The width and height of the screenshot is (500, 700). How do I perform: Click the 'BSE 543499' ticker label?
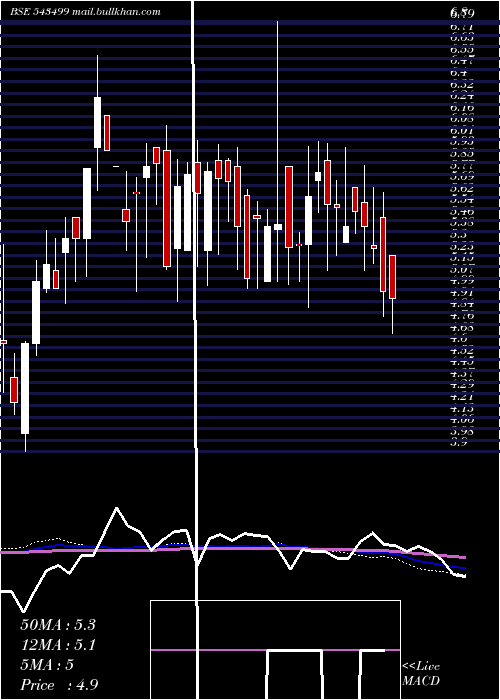coord(39,12)
